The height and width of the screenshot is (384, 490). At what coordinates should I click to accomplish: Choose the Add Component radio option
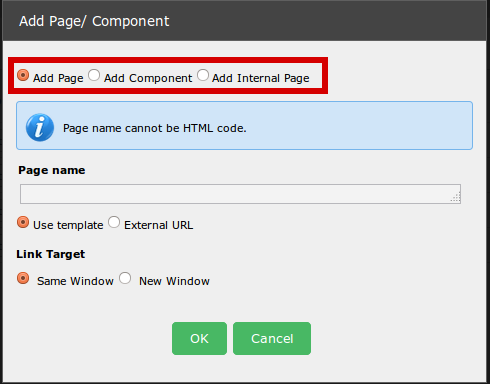pyautogui.click(x=94, y=75)
